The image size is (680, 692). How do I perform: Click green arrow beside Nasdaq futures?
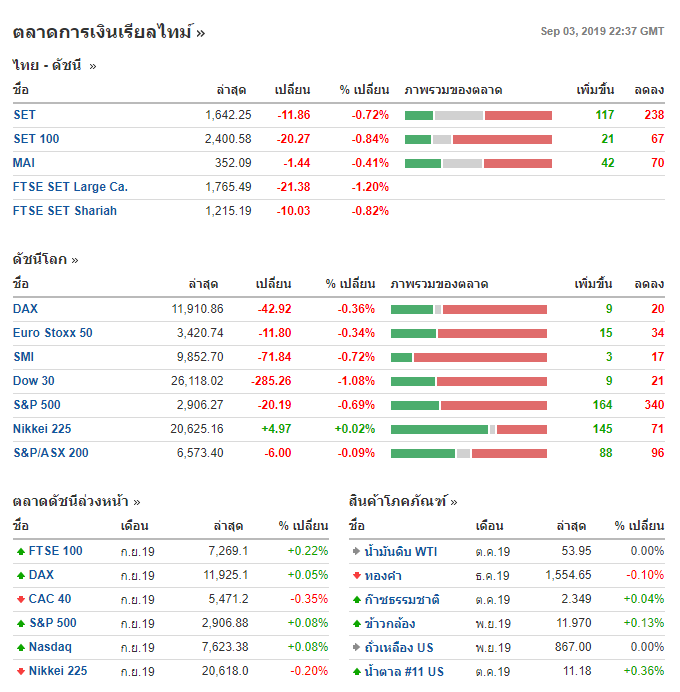20,647
